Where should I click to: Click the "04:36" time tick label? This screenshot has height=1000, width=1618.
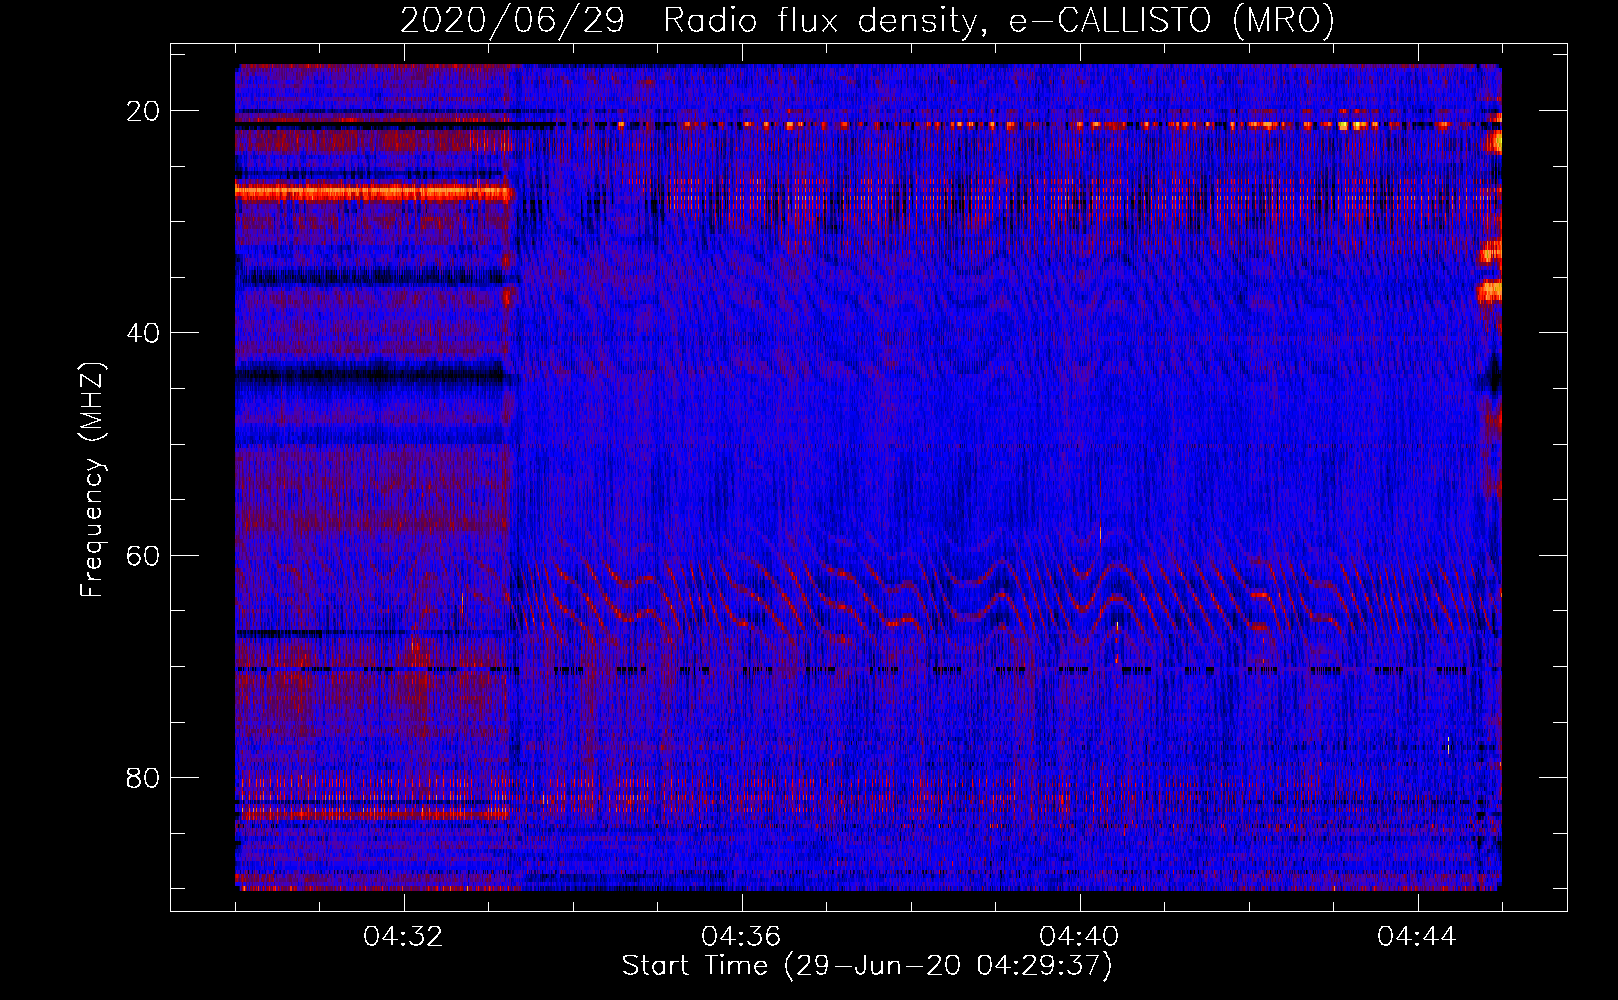point(741,937)
